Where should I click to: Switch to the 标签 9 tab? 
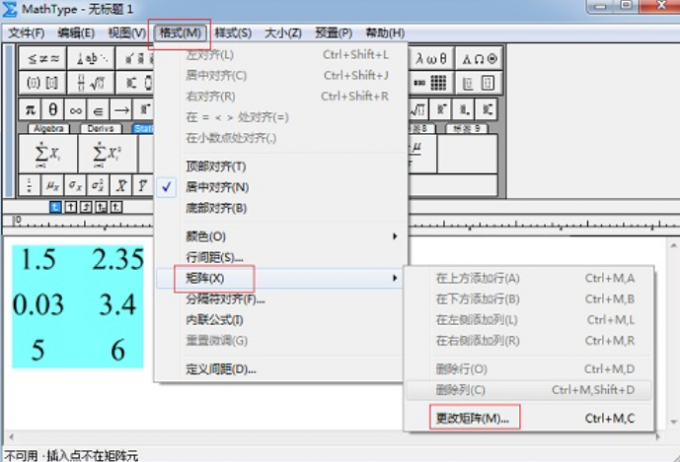[467, 129]
